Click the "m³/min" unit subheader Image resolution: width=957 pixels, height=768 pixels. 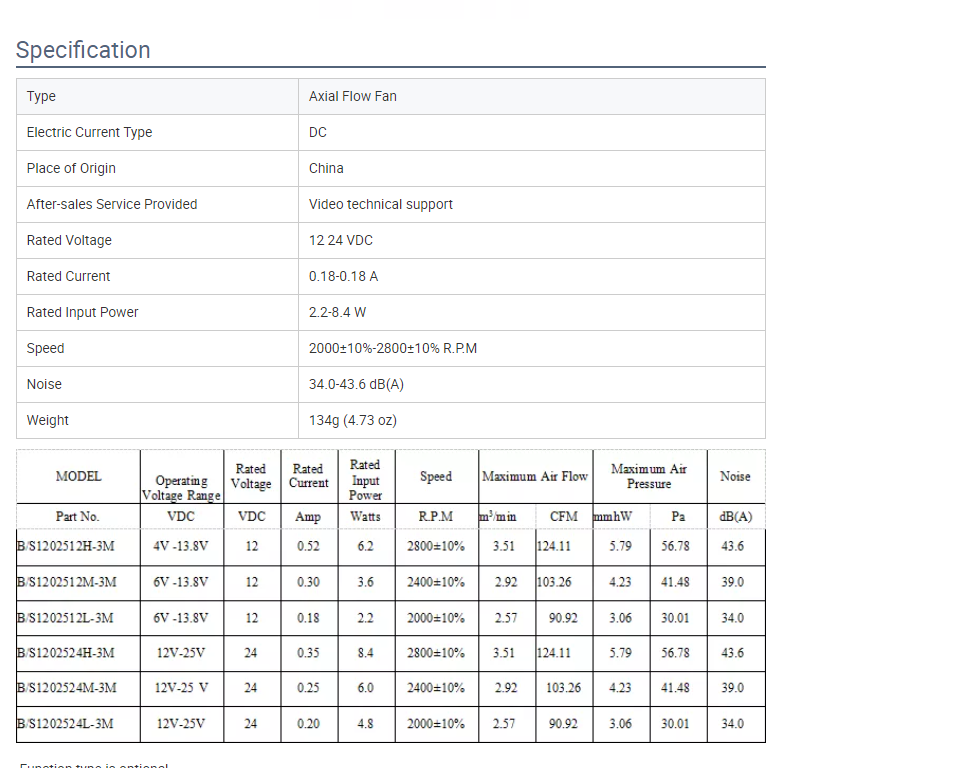coord(498,516)
